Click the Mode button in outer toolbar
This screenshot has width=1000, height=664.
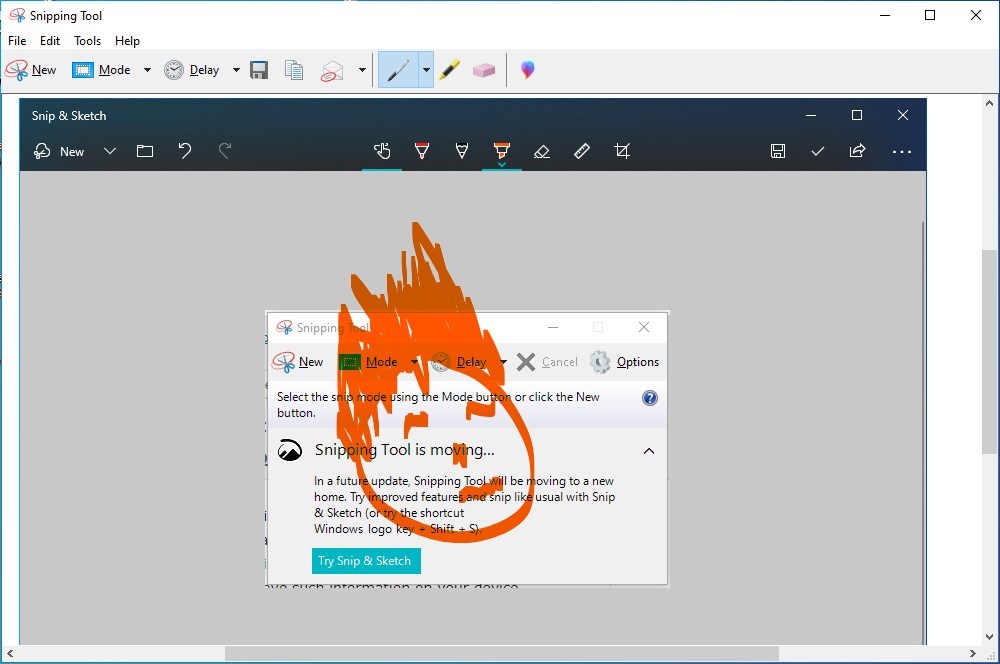101,70
